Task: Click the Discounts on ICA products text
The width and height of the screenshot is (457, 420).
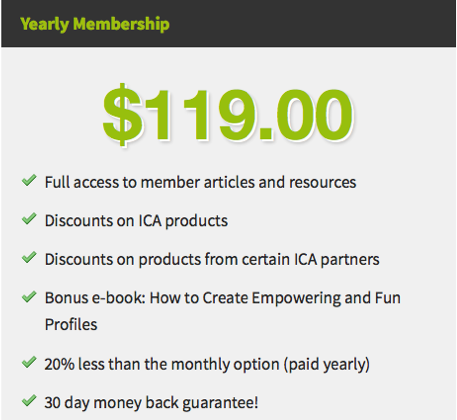Action: [136, 221]
